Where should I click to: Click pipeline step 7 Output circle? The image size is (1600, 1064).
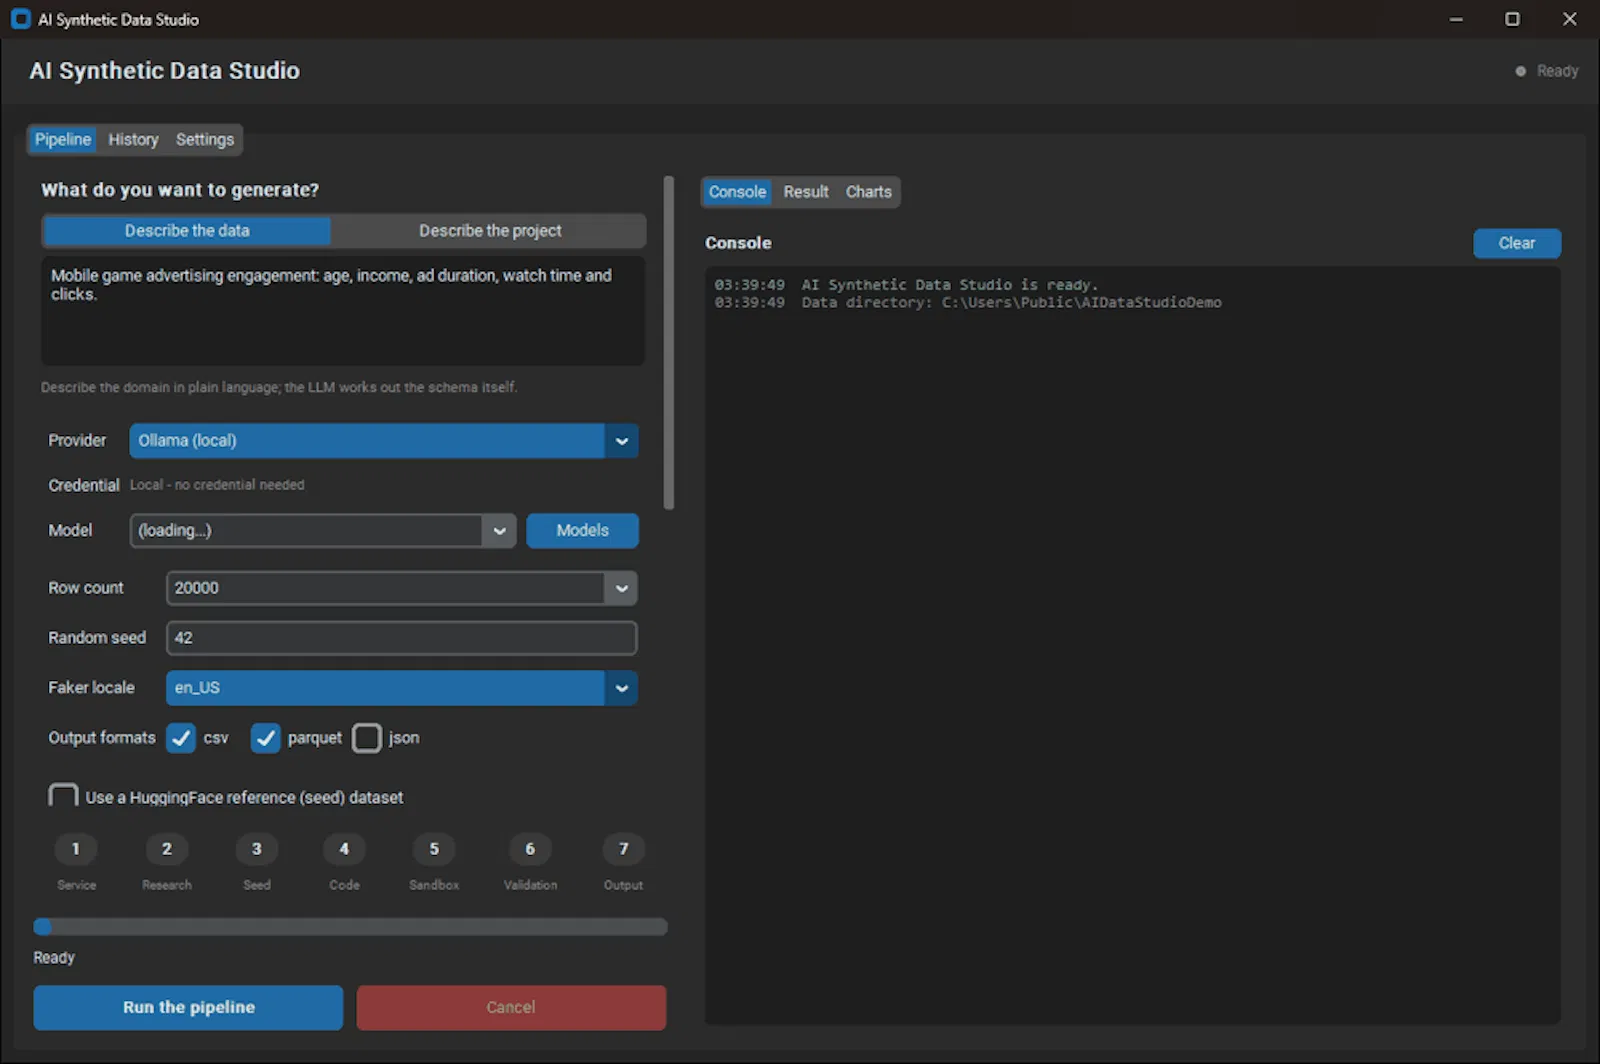tap(624, 849)
